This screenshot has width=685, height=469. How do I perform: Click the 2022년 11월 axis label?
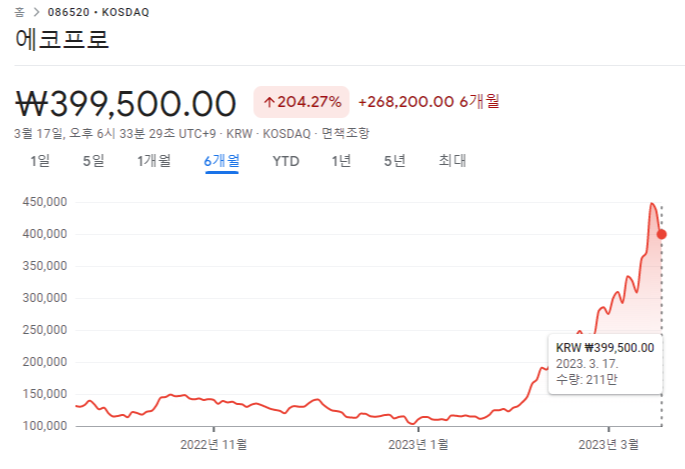tap(214, 445)
